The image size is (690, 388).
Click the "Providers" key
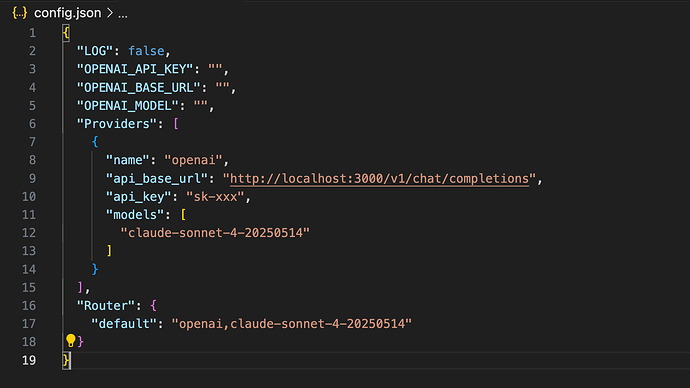pyautogui.click(x=117, y=124)
